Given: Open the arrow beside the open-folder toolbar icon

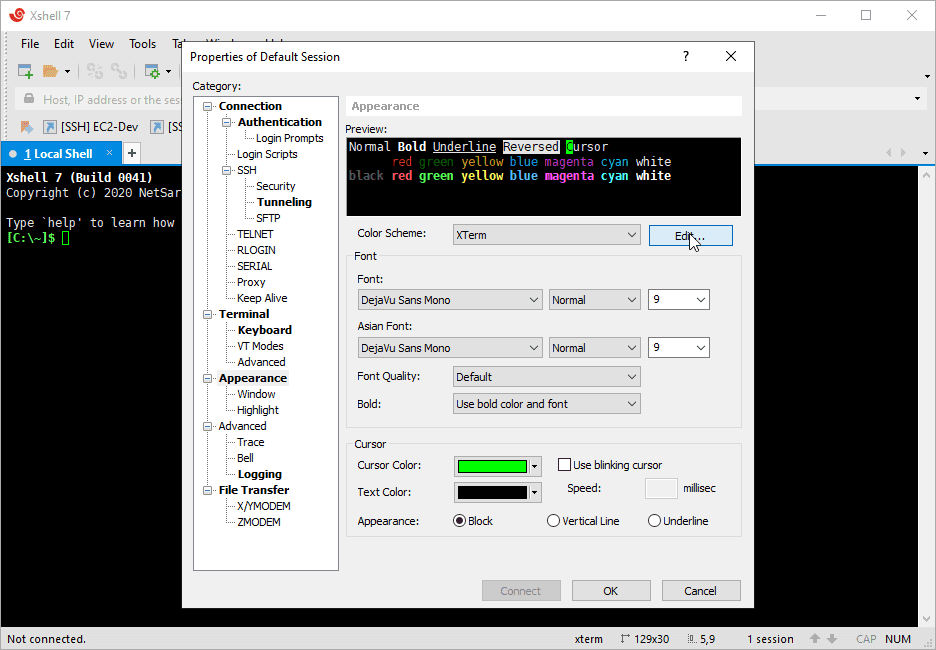Looking at the screenshot, I should [x=67, y=72].
